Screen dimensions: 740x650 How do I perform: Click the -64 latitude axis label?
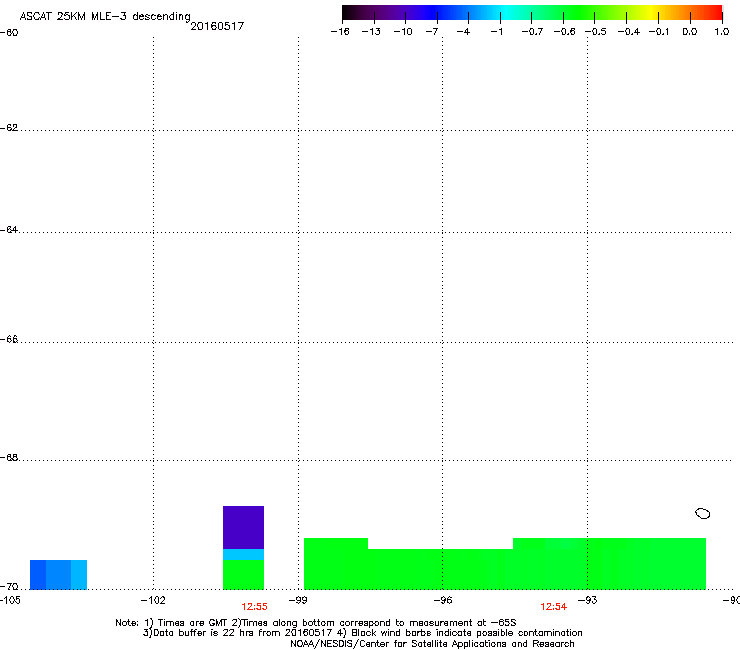pos(9,230)
